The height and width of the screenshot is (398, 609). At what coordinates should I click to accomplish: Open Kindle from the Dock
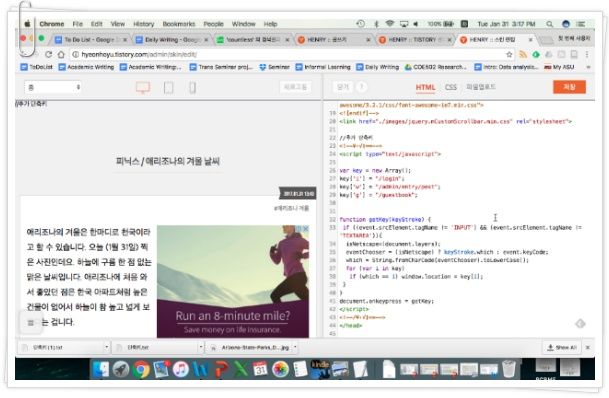(x=320, y=369)
